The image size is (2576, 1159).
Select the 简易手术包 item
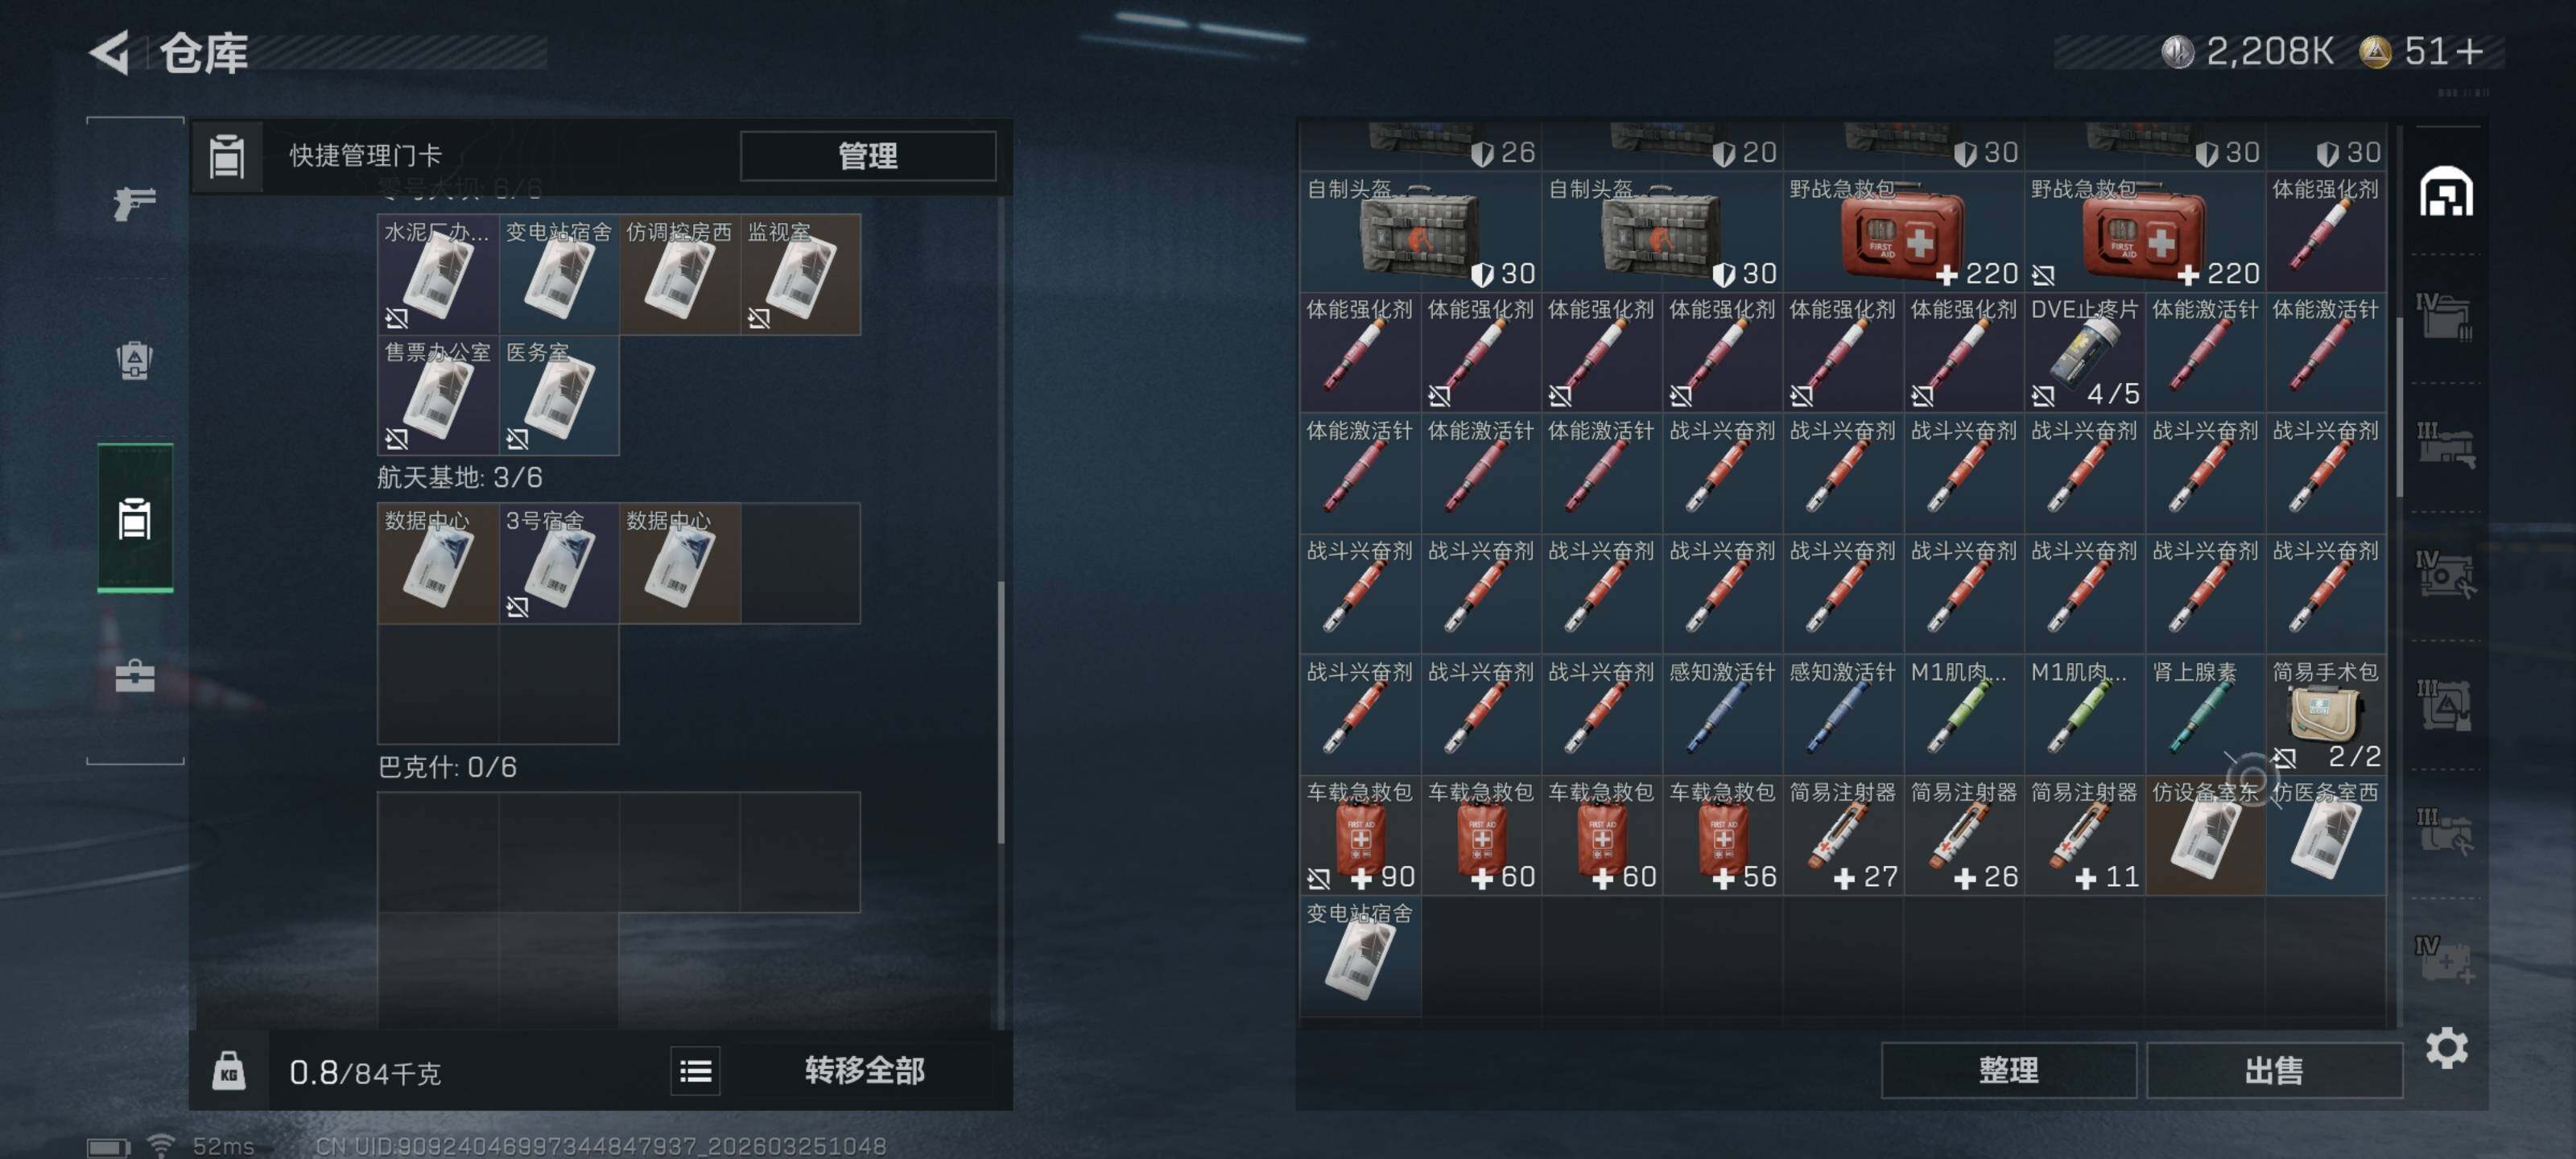2325,715
